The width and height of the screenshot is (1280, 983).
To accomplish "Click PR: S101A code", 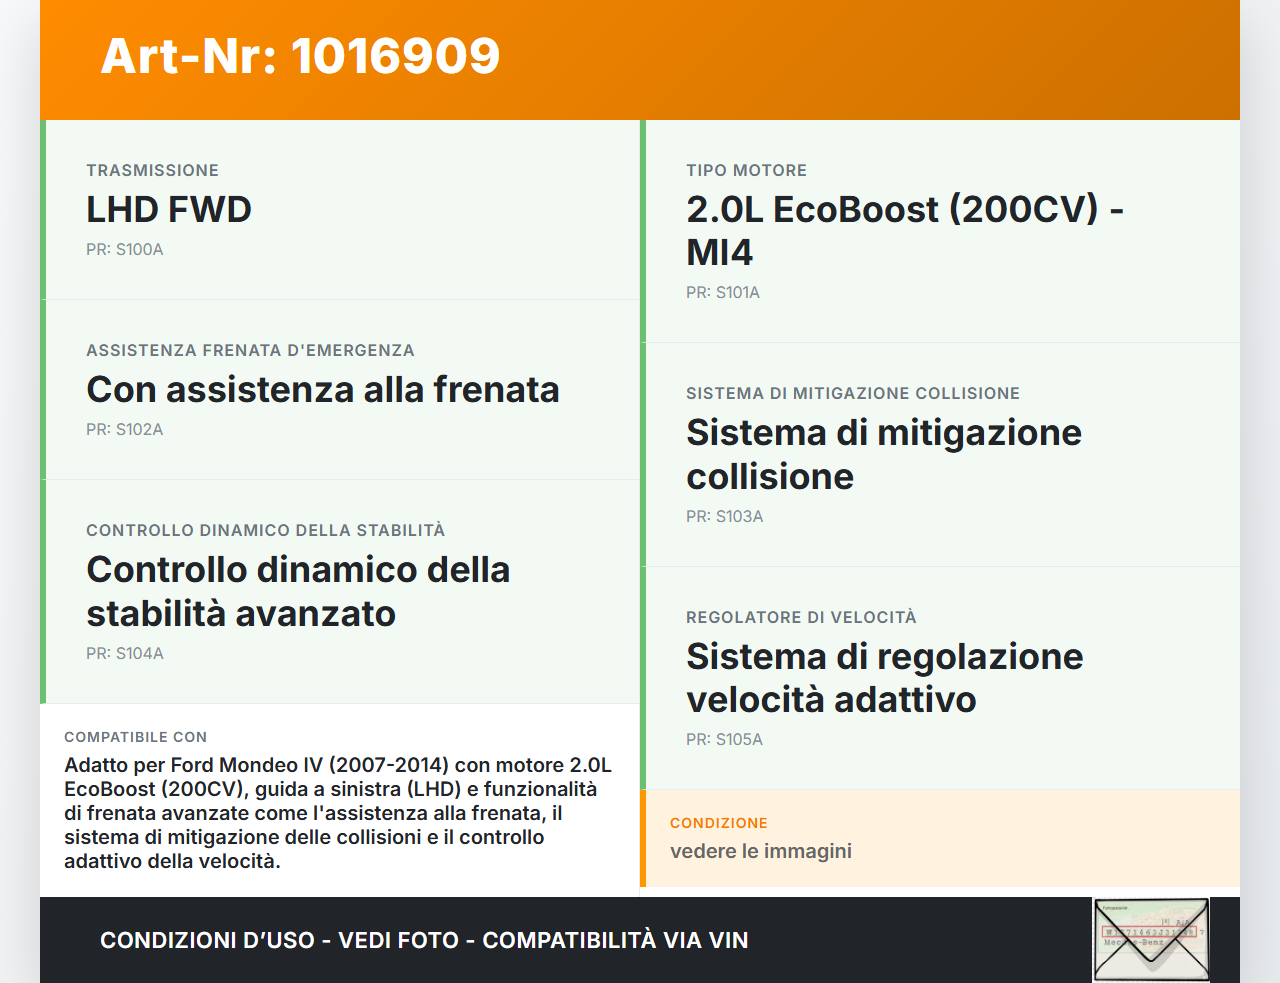I will [x=723, y=293].
